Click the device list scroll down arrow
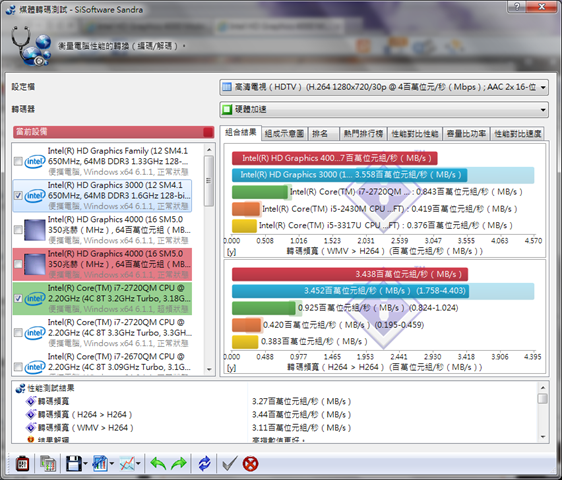The image size is (562, 480). click(x=209, y=370)
